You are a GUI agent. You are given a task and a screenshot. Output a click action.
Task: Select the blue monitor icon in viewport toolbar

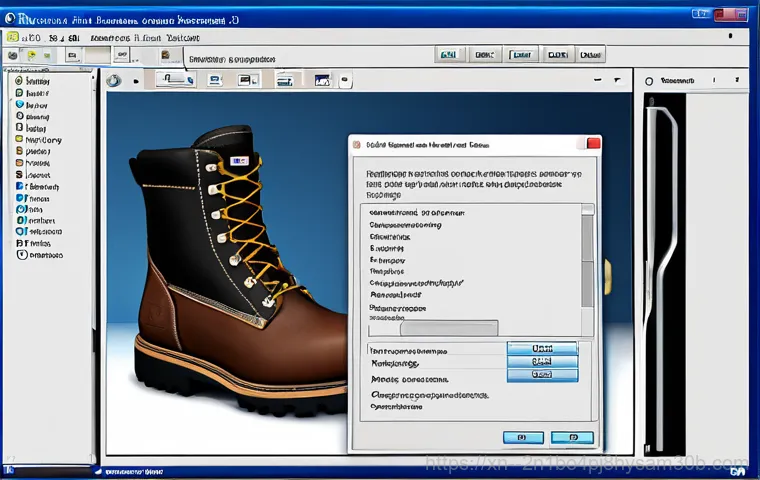(x=215, y=80)
